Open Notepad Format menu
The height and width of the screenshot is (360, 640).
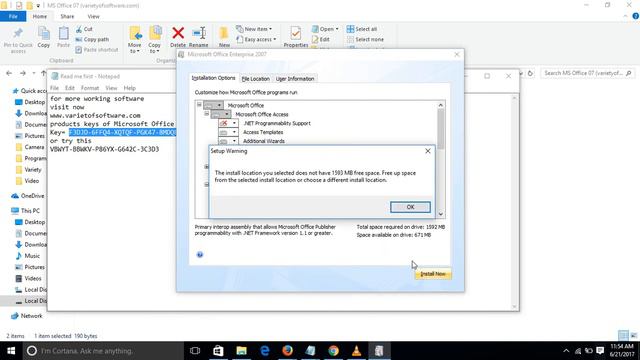coord(90,88)
